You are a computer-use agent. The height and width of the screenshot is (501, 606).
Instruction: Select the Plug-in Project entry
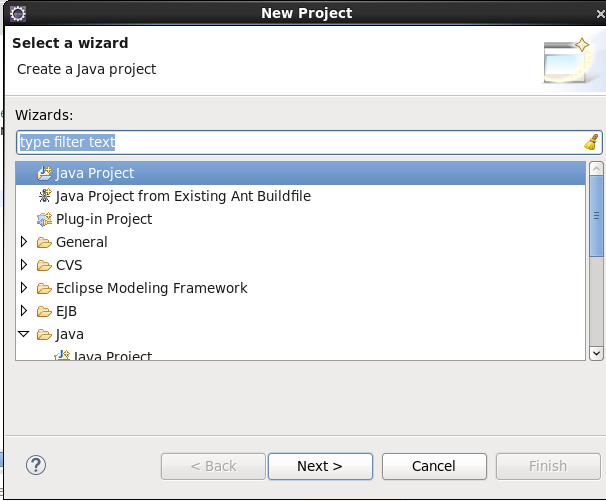(104, 219)
